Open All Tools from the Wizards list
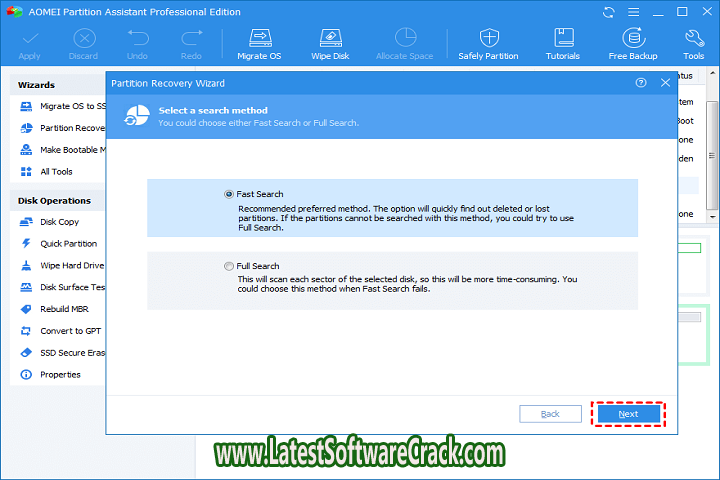The height and width of the screenshot is (480, 720). (x=56, y=172)
